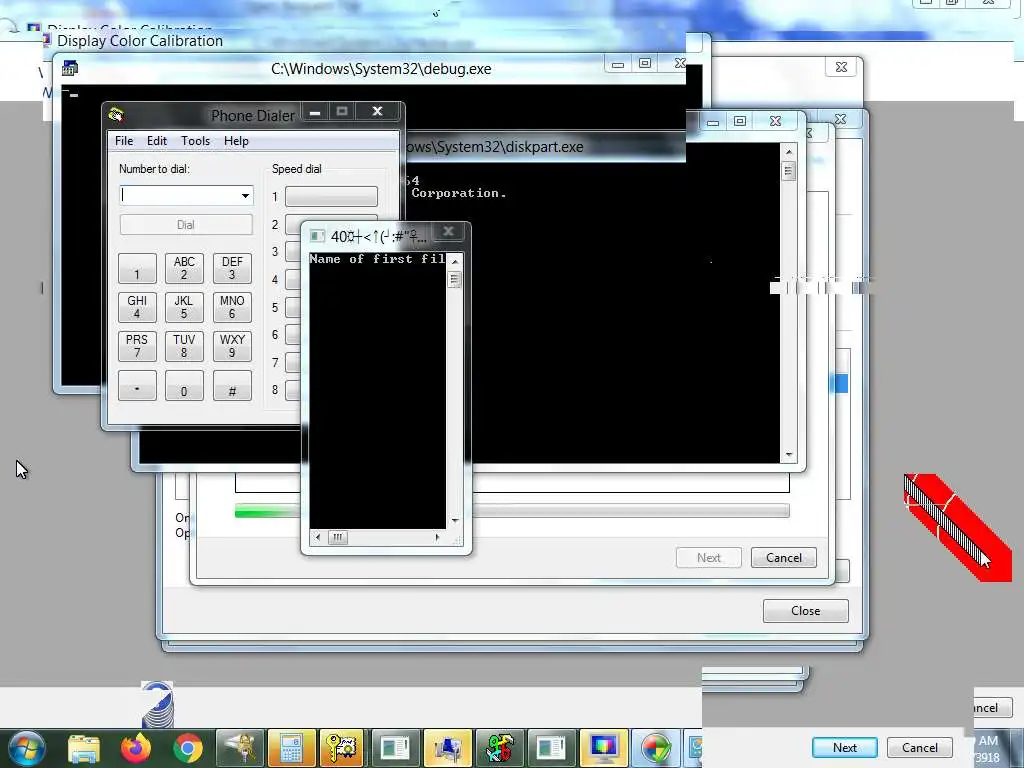The image size is (1024, 768).
Task: Click the "Corporation." text in diskpart console
Action: 458,193
